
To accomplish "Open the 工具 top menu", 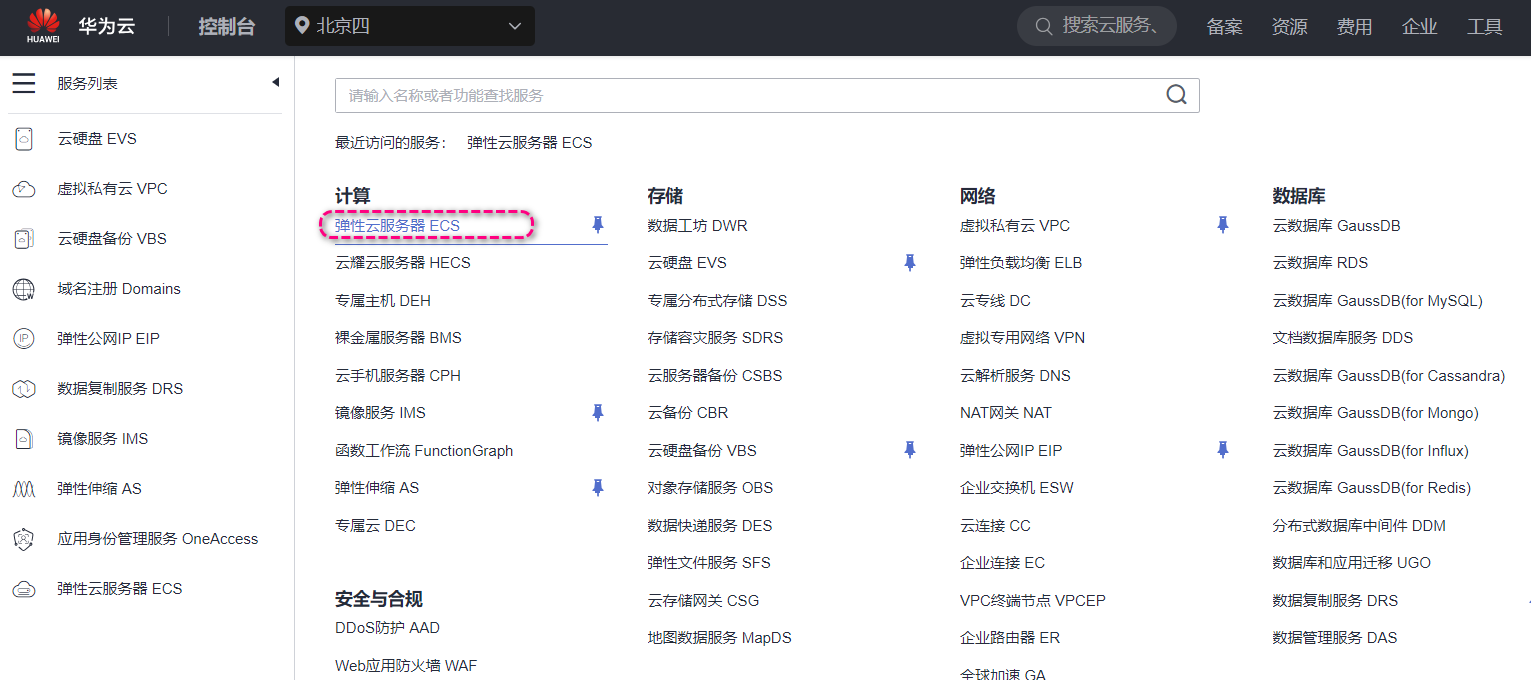I will 1485,27.
